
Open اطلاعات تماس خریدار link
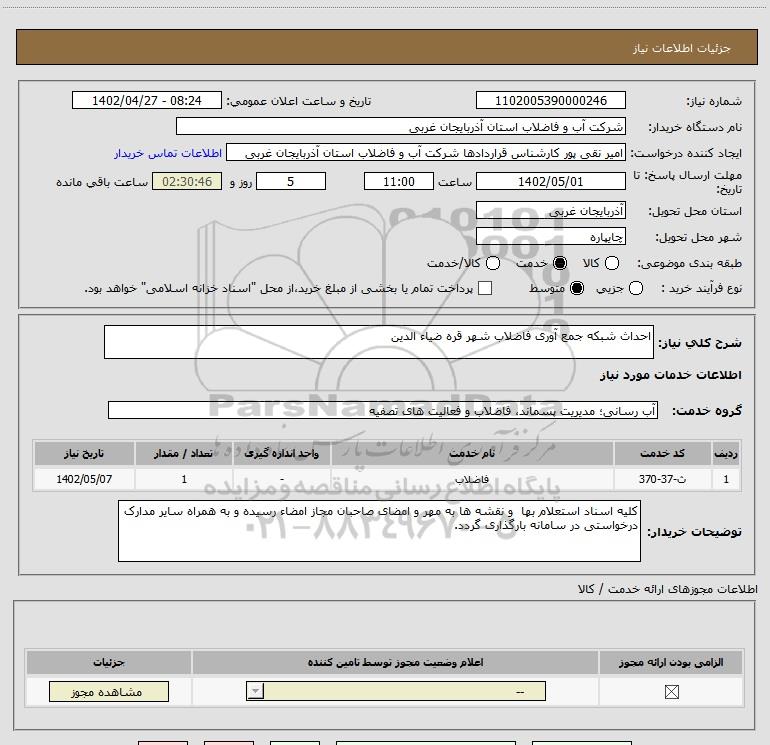[x=168, y=153]
